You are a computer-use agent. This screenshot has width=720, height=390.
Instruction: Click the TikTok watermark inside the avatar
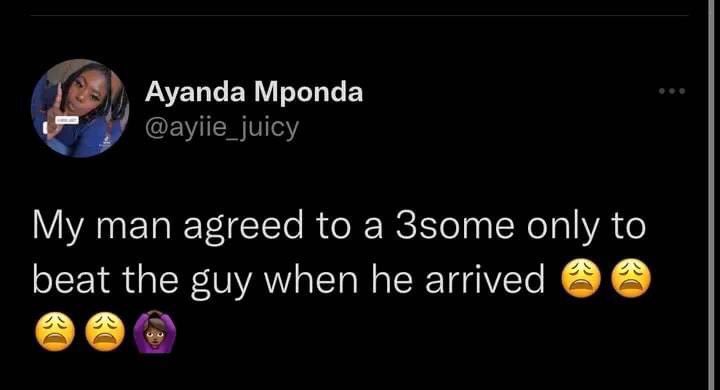107,140
